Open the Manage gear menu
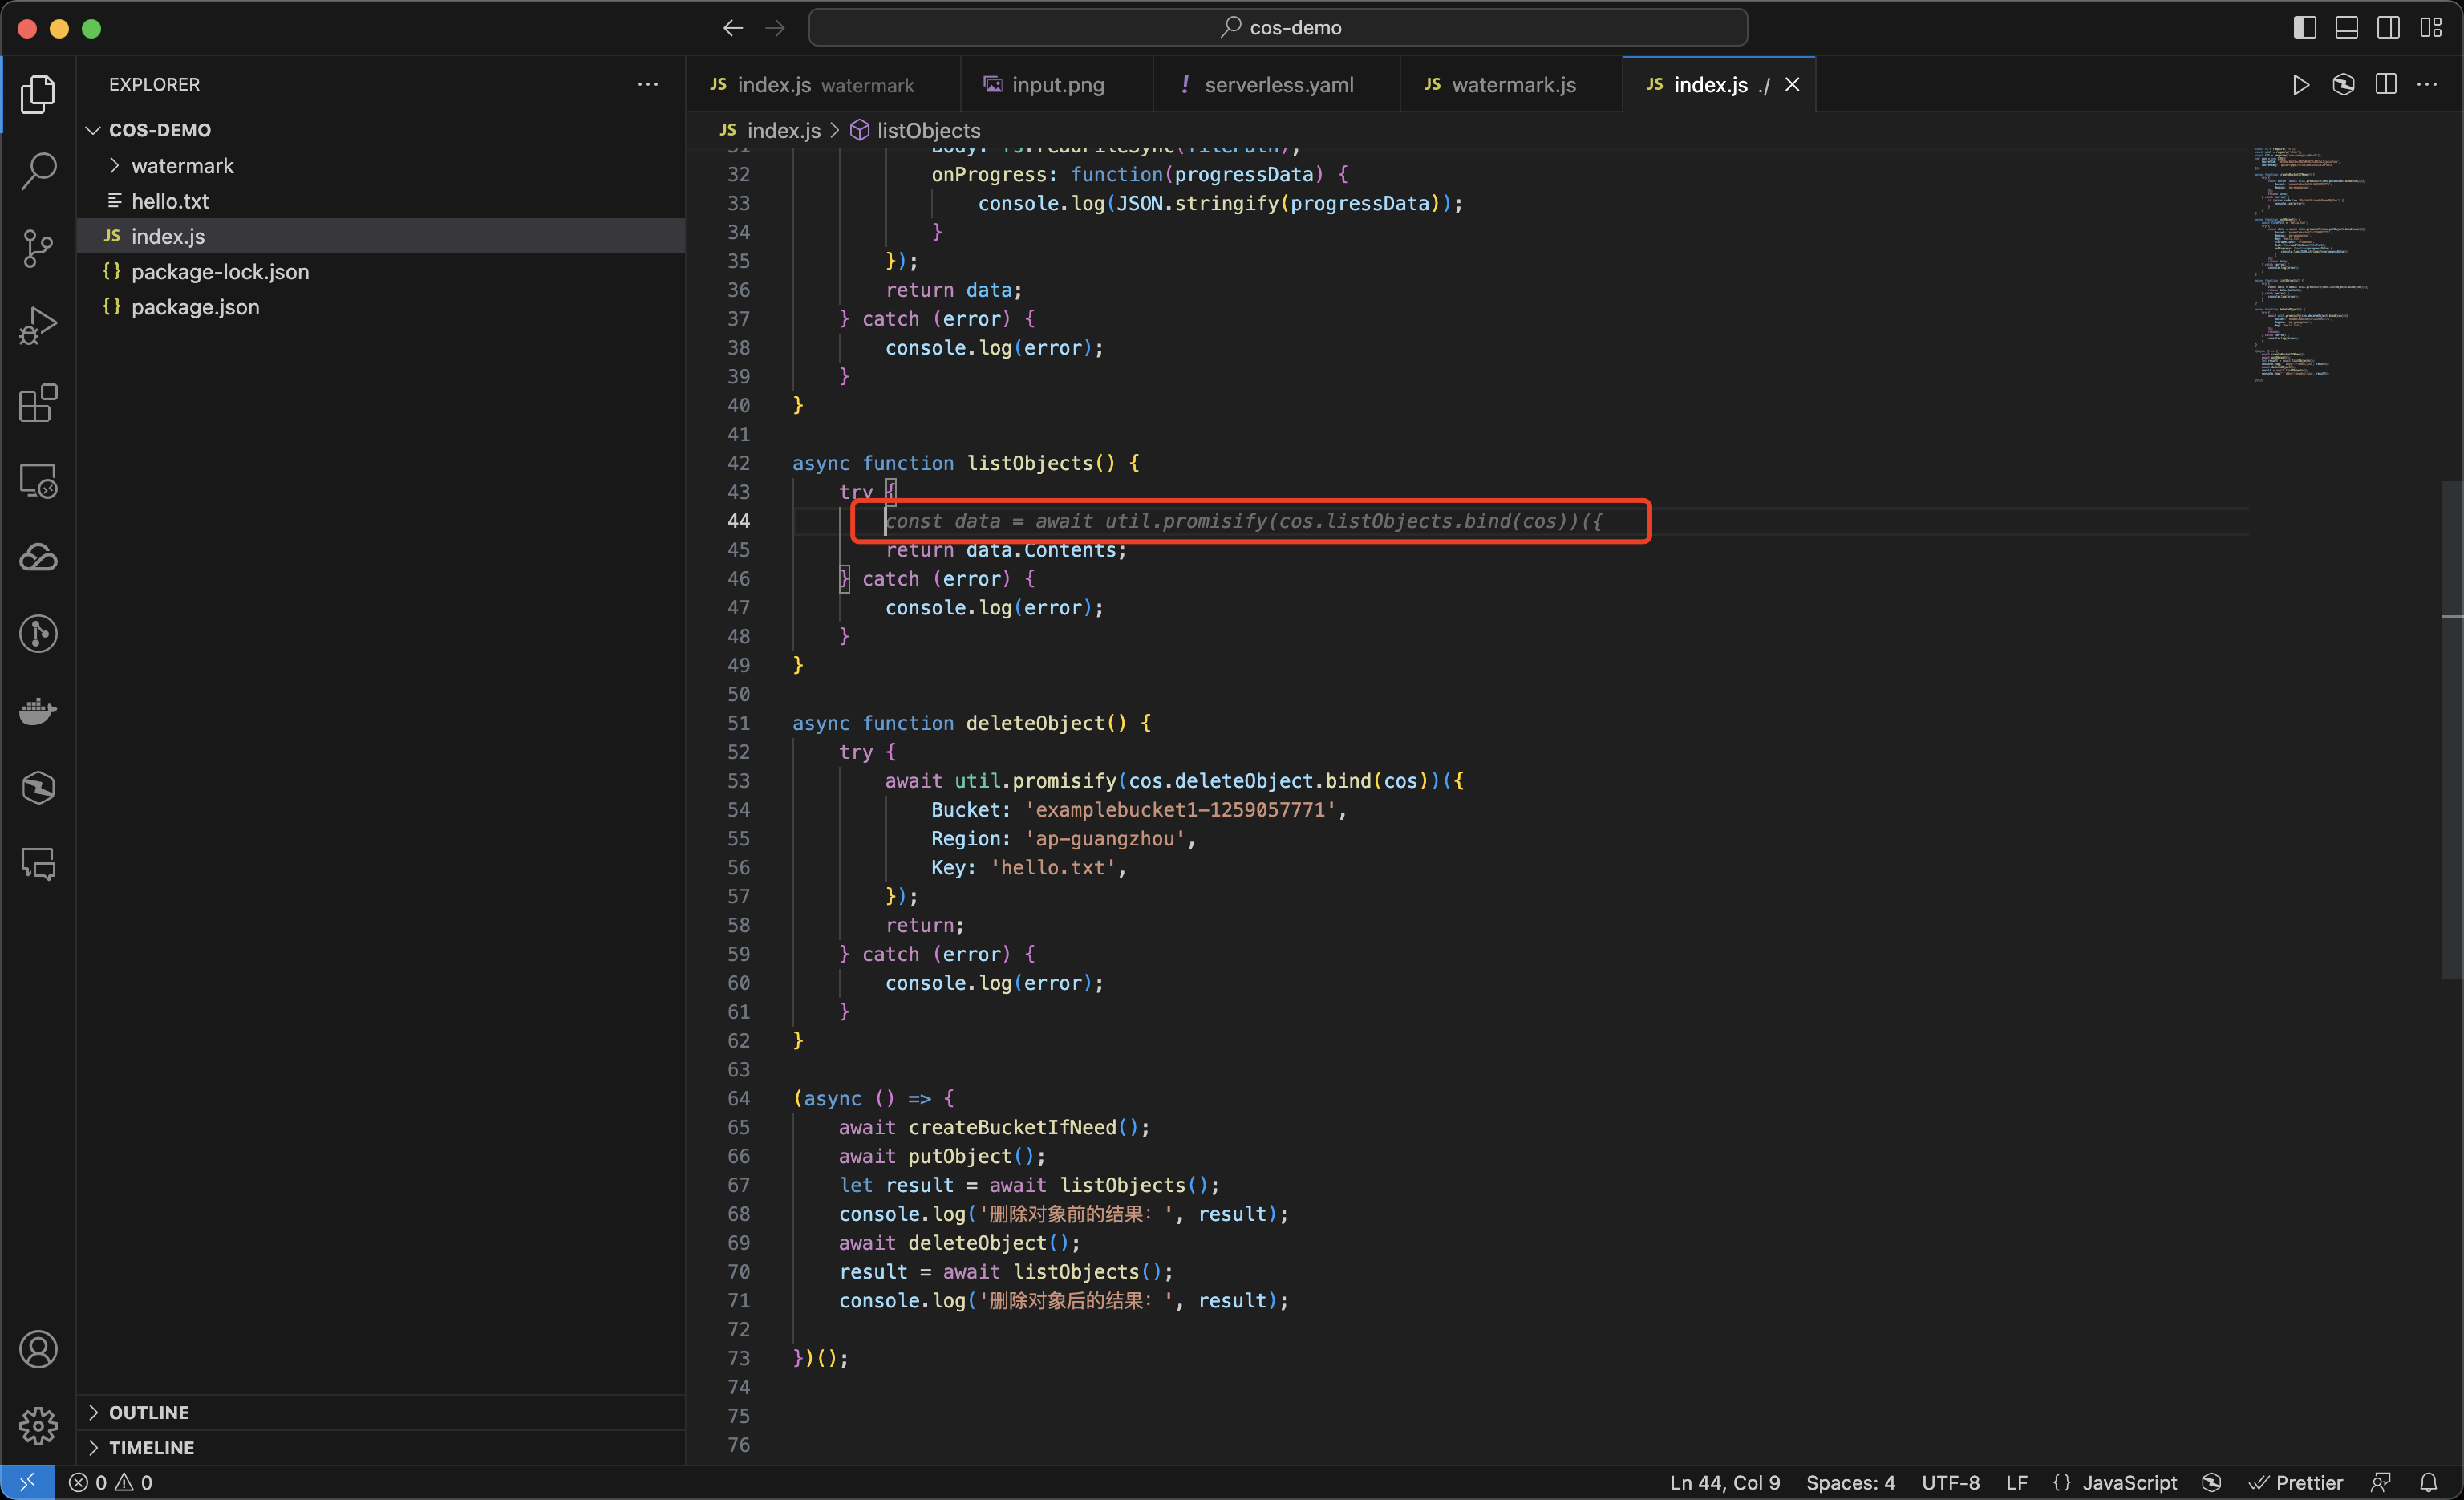Image resolution: width=2464 pixels, height=1500 pixels. (38, 1425)
